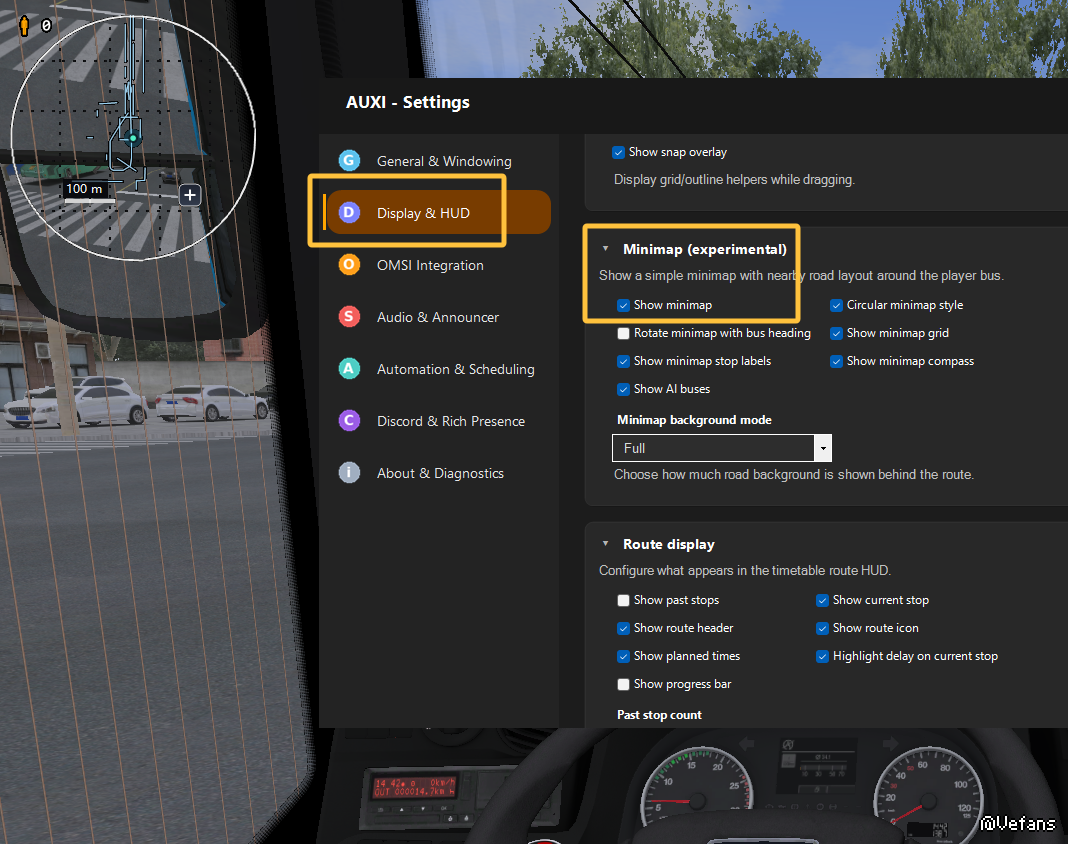The width and height of the screenshot is (1068, 844).
Task: Open Minimap background mode dropdown arrow
Action: click(x=823, y=448)
